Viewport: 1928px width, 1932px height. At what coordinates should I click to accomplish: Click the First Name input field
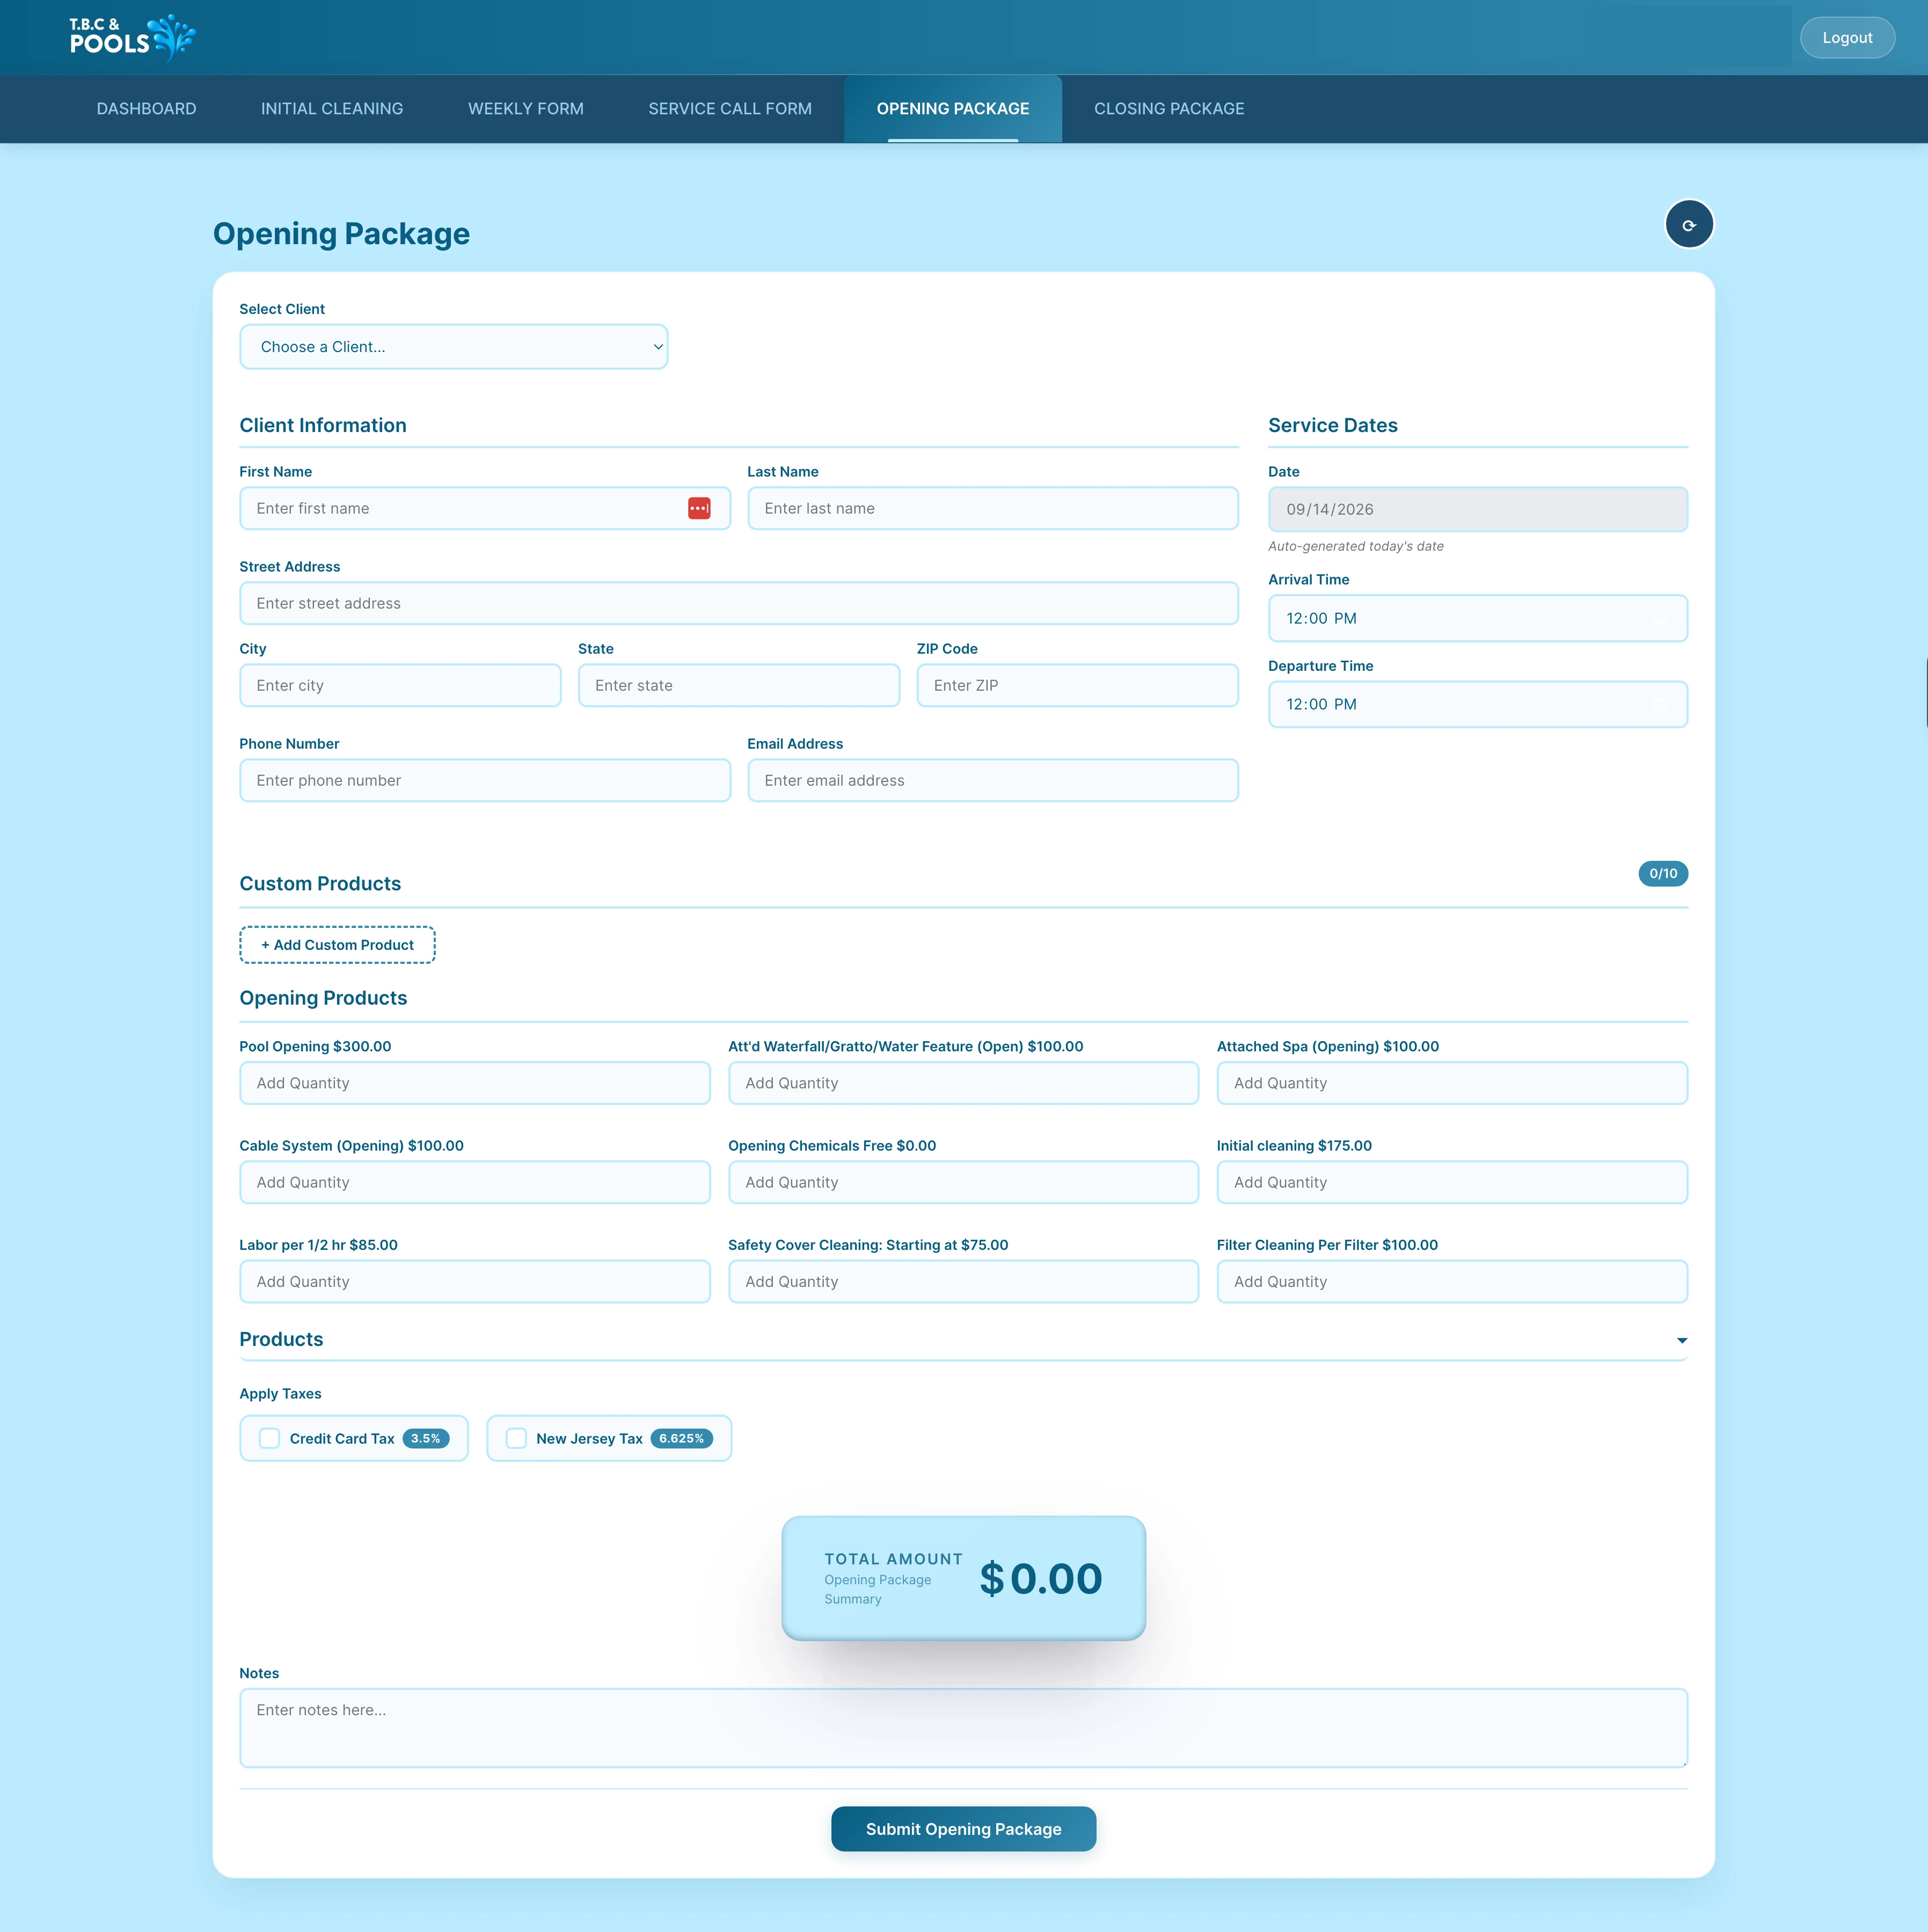pyautogui.click(x=485, y=508)
